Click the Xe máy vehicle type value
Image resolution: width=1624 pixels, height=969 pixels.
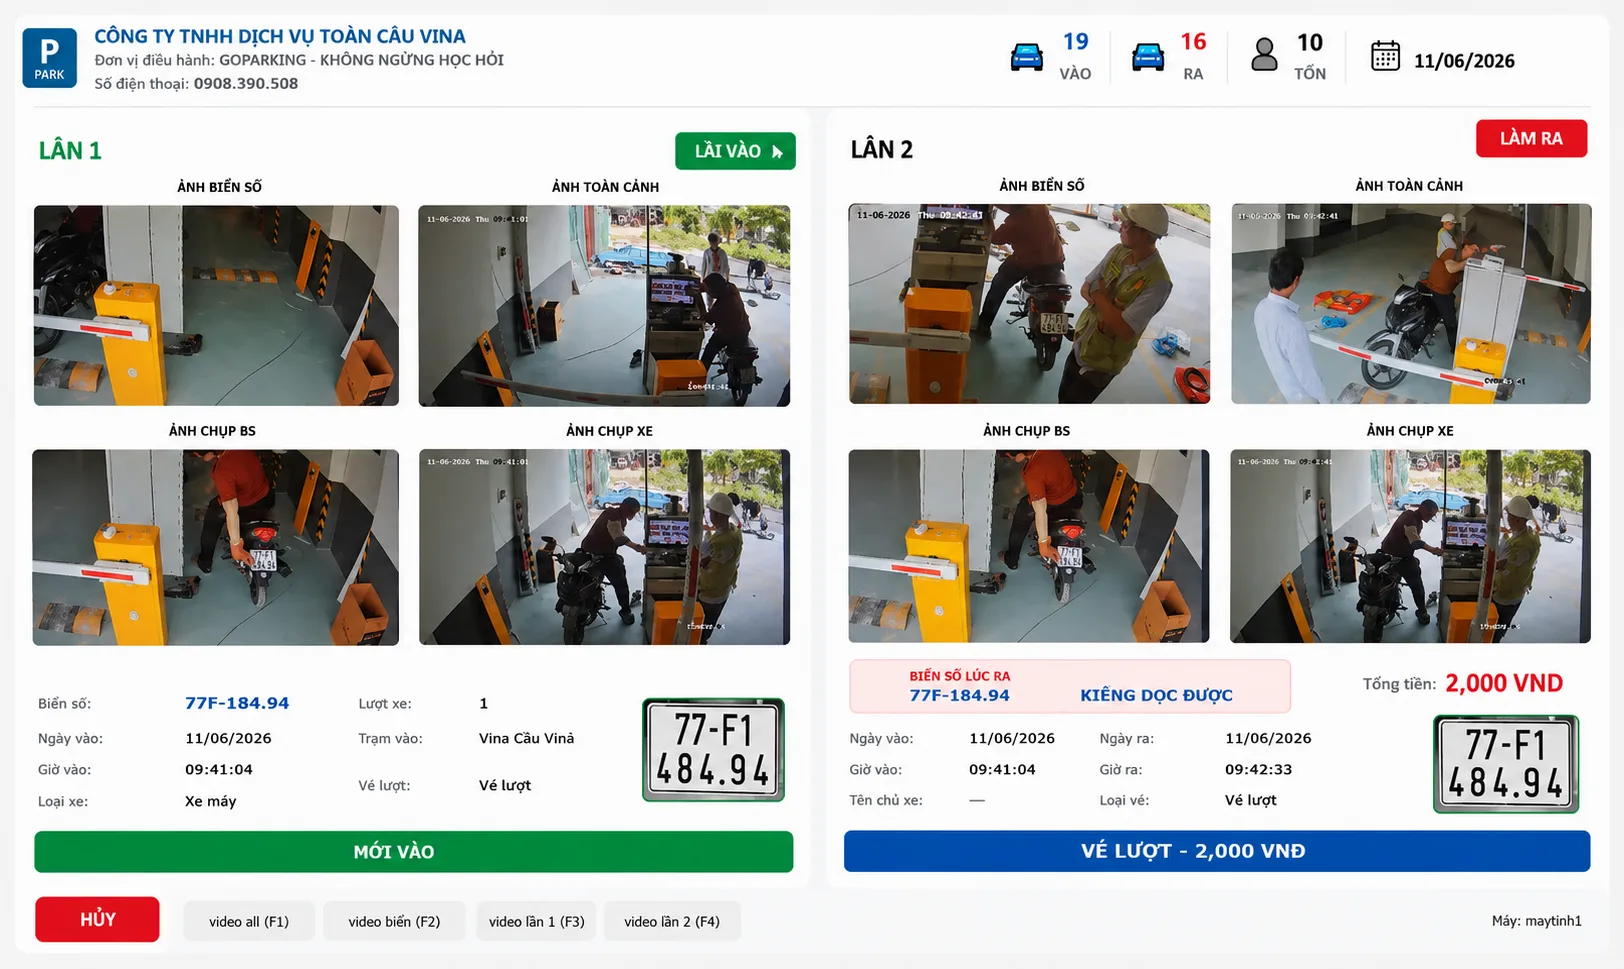coord(211,802)
